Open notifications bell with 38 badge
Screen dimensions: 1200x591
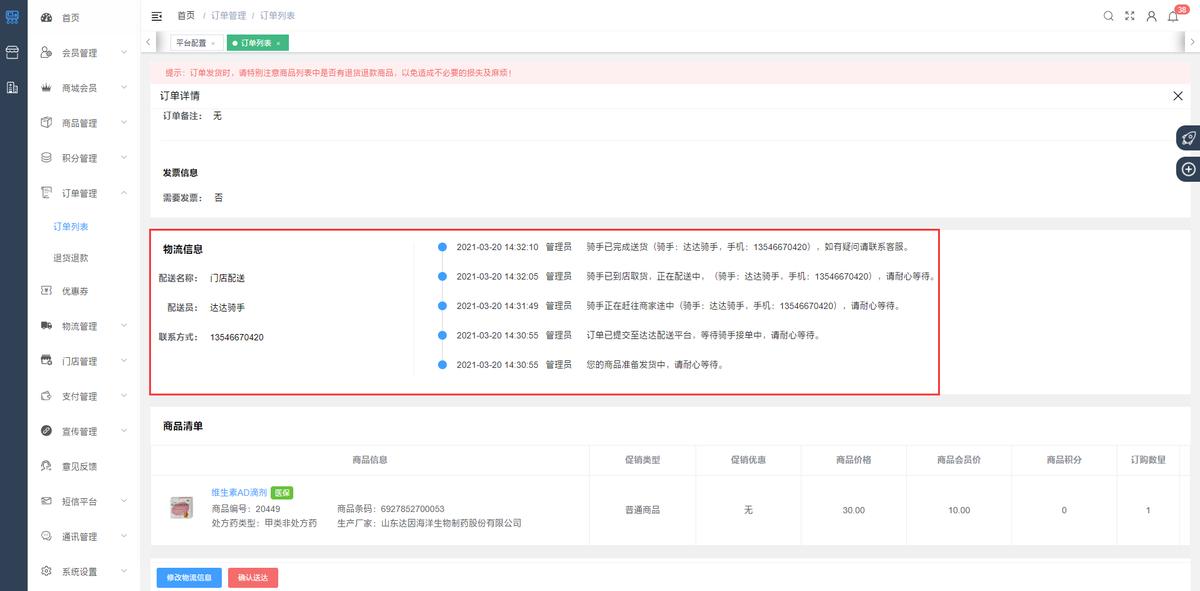pyautogui.click(x=1174, y=16)
